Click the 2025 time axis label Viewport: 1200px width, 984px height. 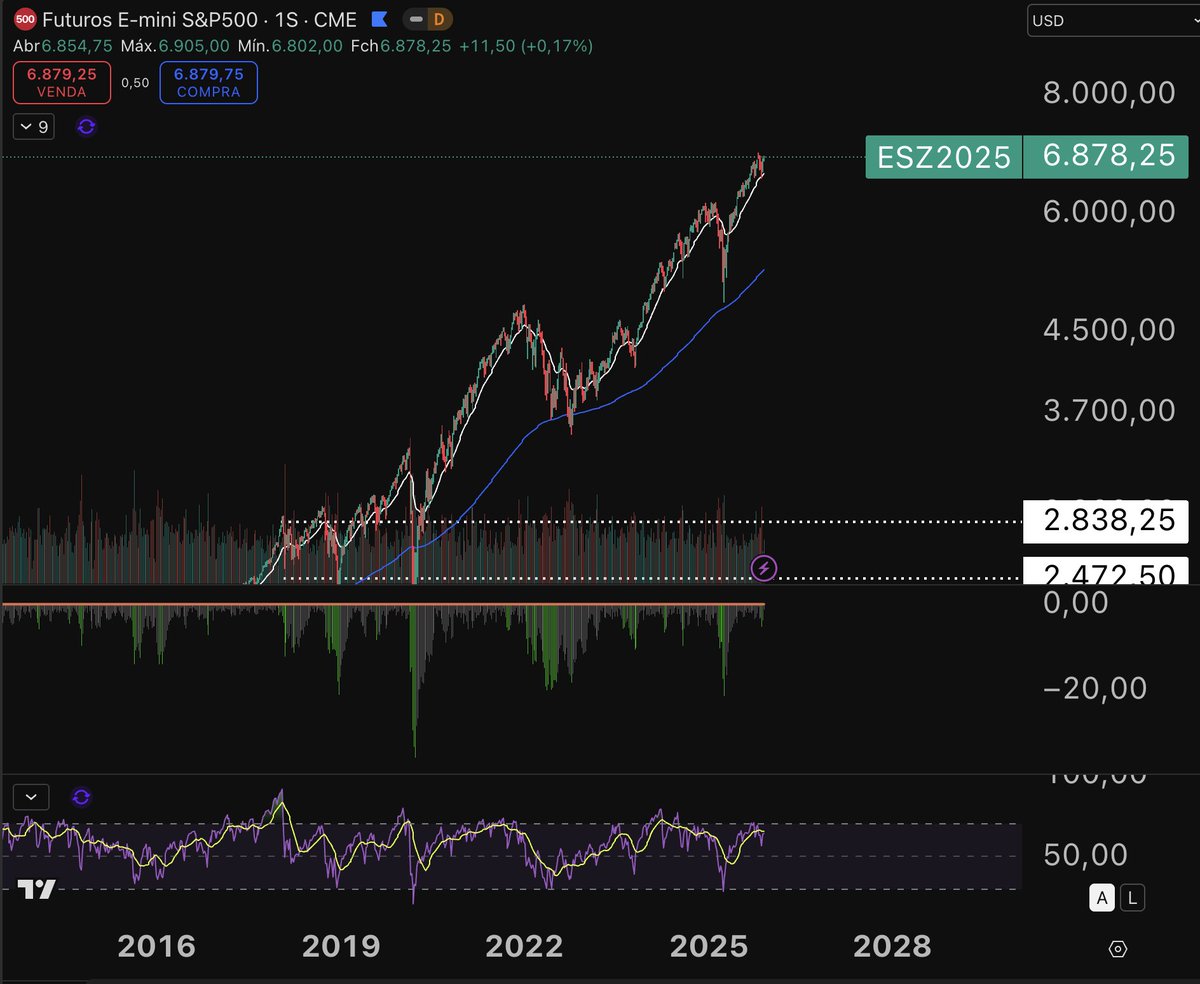click(709, 946)
